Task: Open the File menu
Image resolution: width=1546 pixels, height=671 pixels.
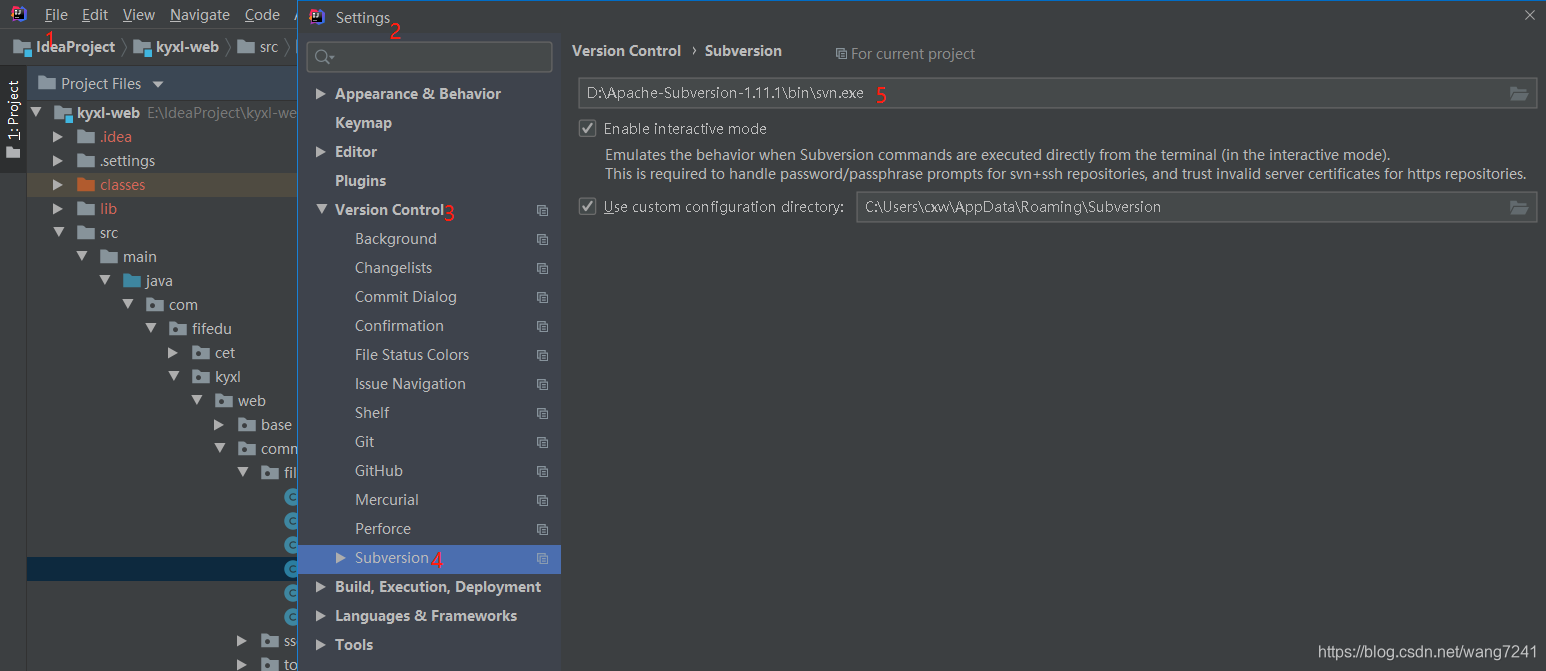Action: tap(56, 15)
